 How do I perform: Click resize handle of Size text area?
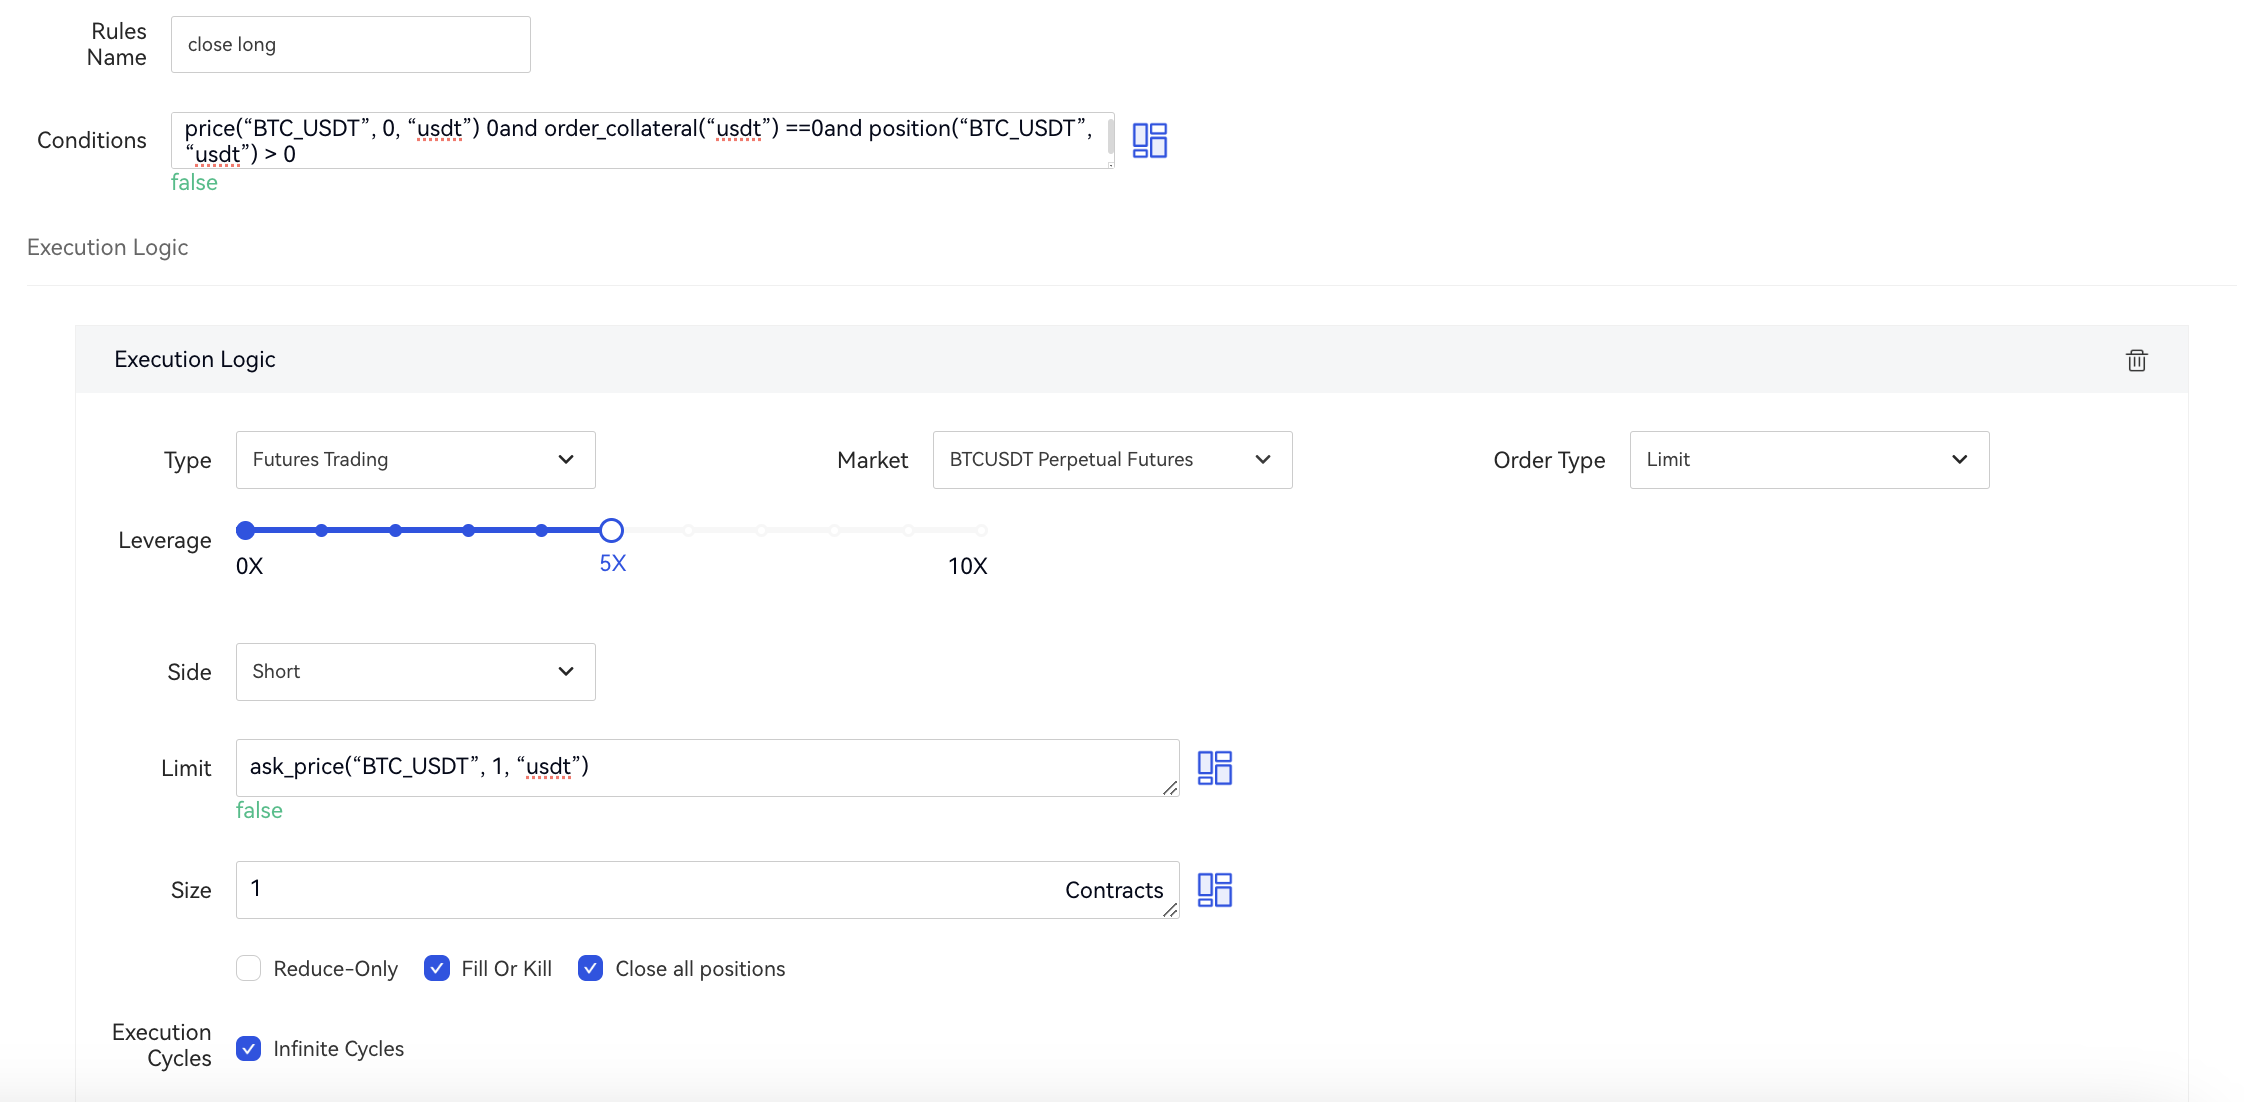(x=1169, y=910)
